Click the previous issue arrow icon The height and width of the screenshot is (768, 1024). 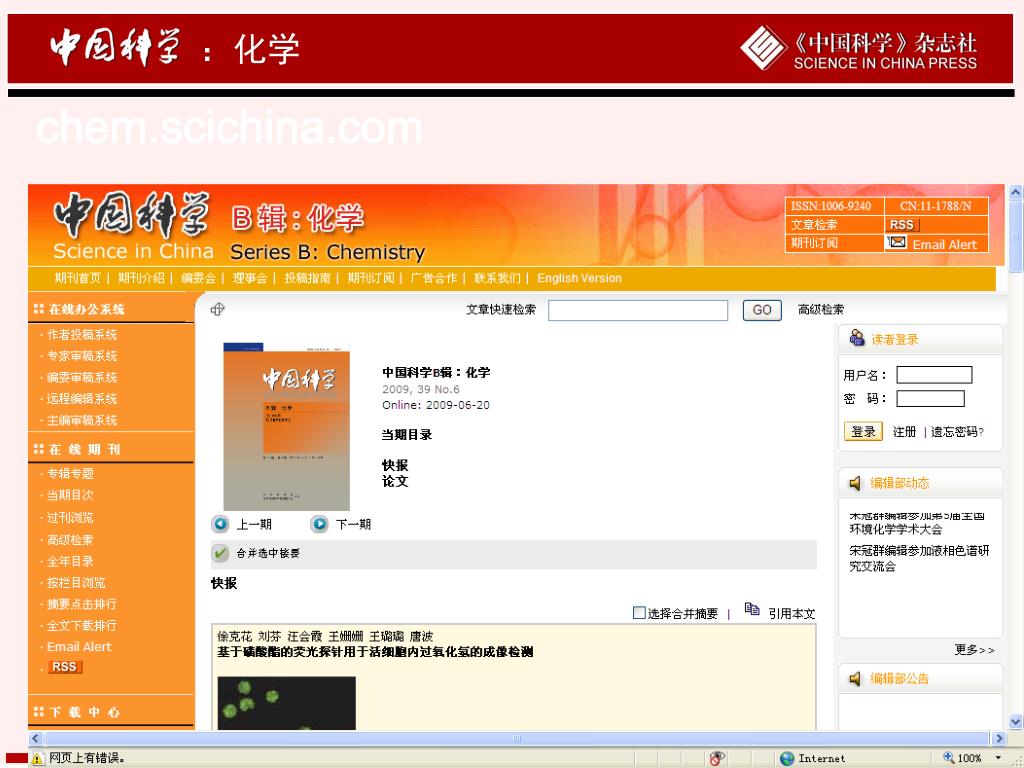pyautogui.click(x=221, y=524)
